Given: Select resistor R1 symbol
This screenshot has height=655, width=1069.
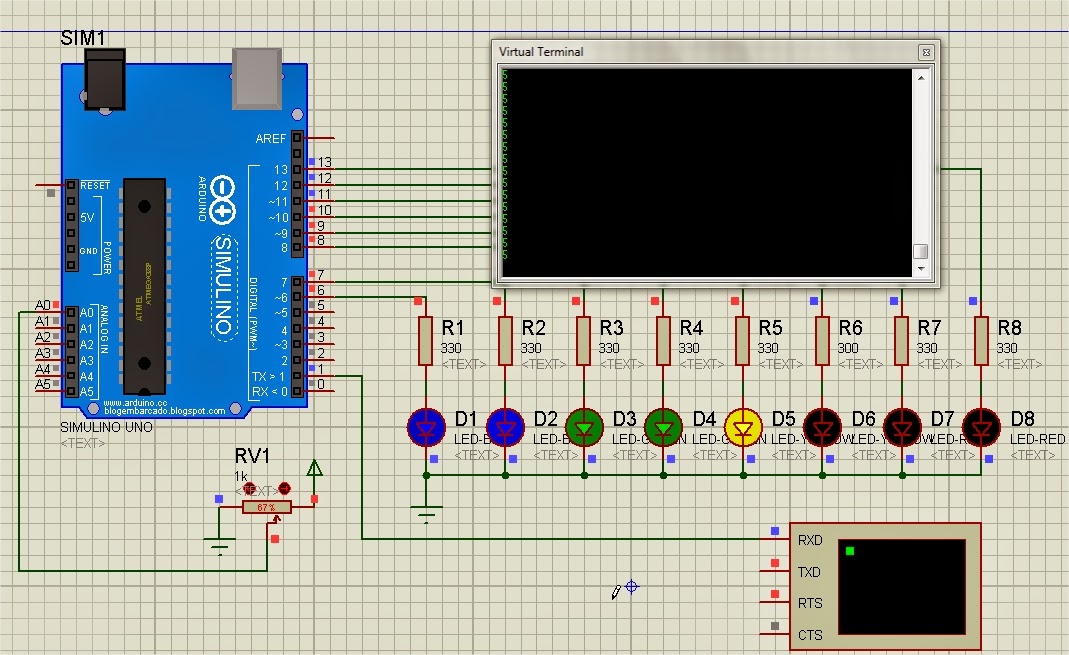Looking at the screenshot, I should pos(427,340).
